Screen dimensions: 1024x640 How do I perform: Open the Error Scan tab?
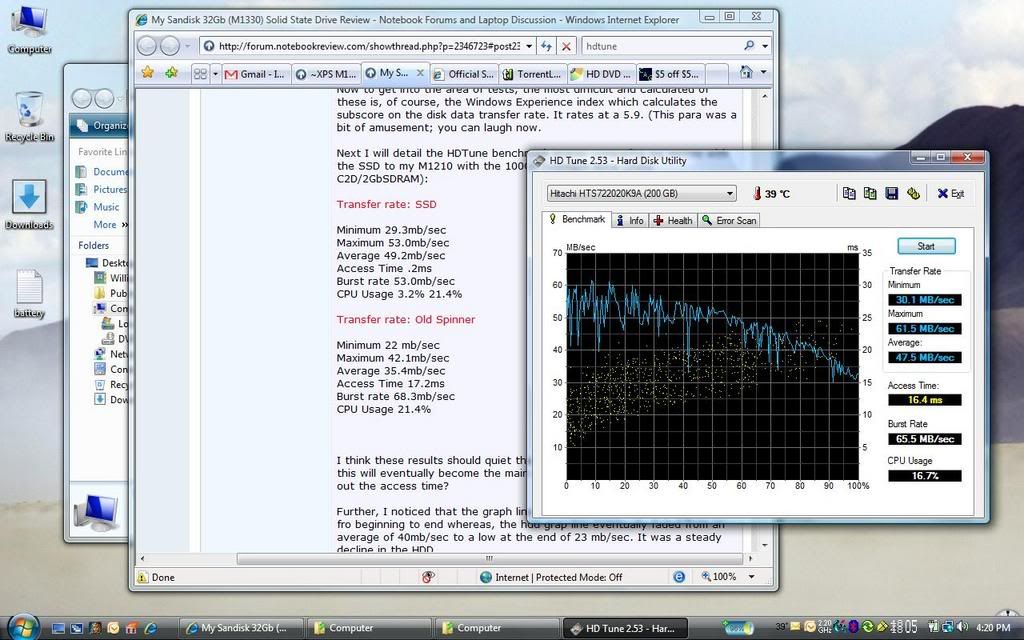[x=729, y=221]
